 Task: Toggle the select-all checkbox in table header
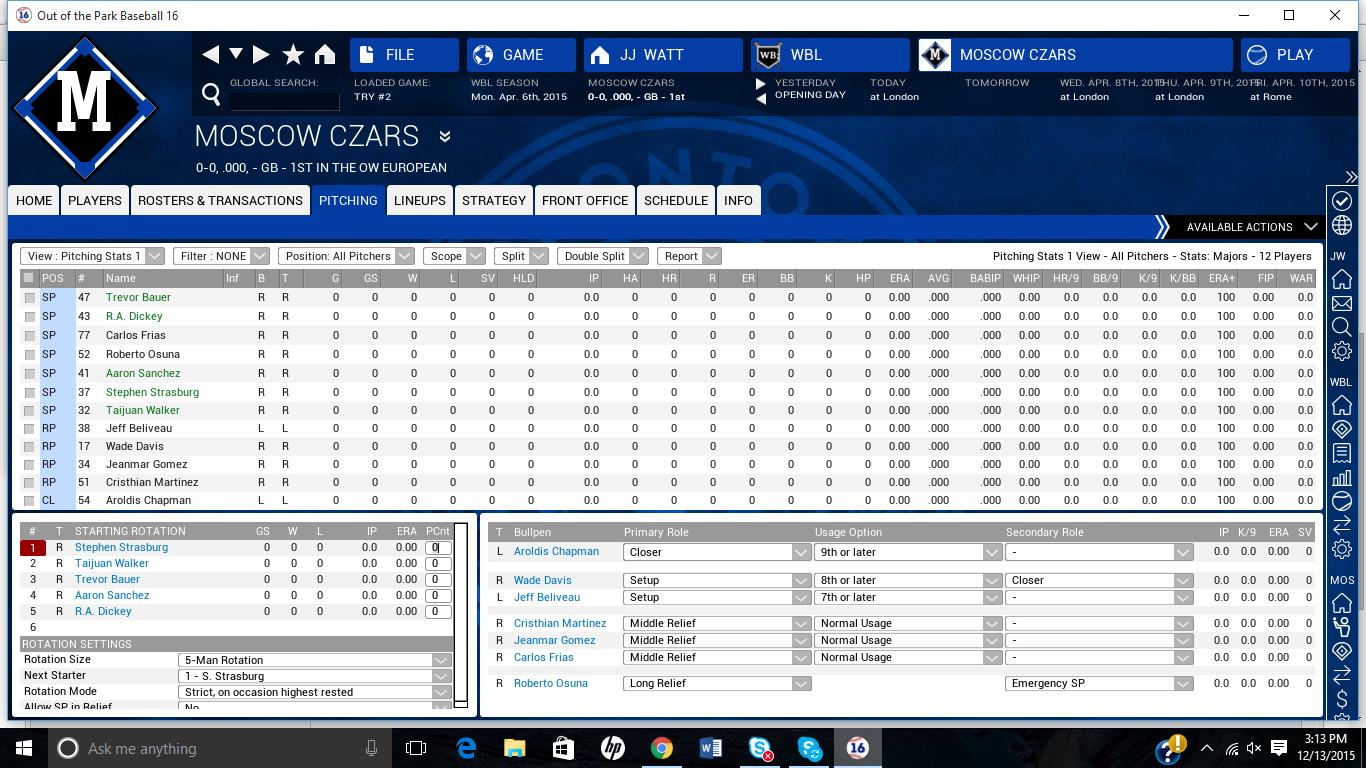[29, 278]
